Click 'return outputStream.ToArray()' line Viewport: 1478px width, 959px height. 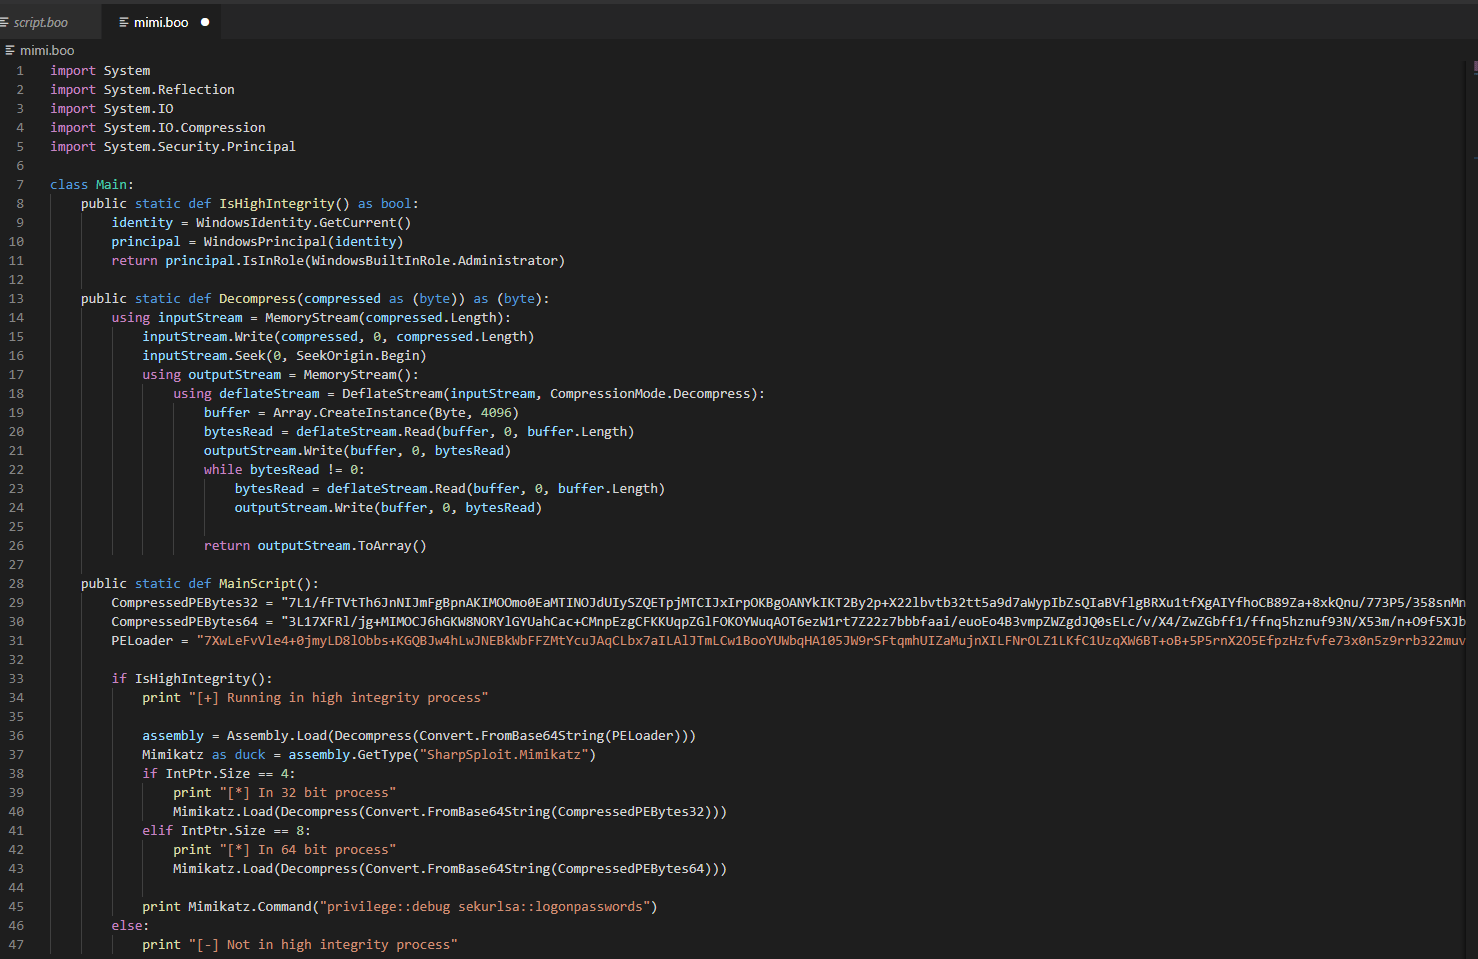pos(315,546)
